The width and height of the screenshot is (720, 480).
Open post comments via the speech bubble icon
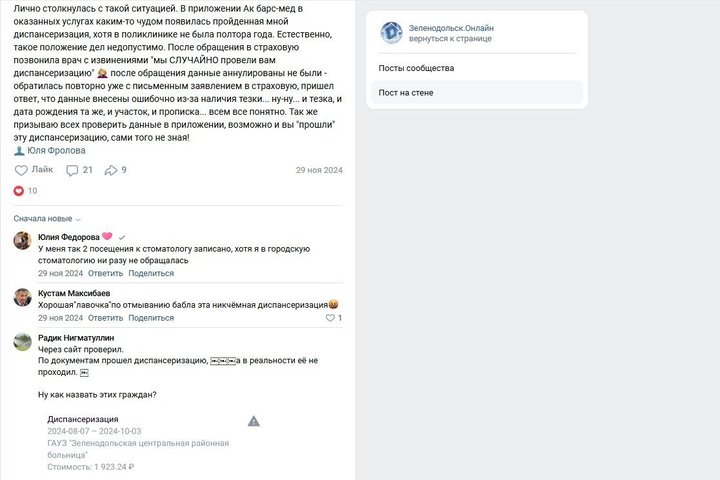tap(72, 170)
